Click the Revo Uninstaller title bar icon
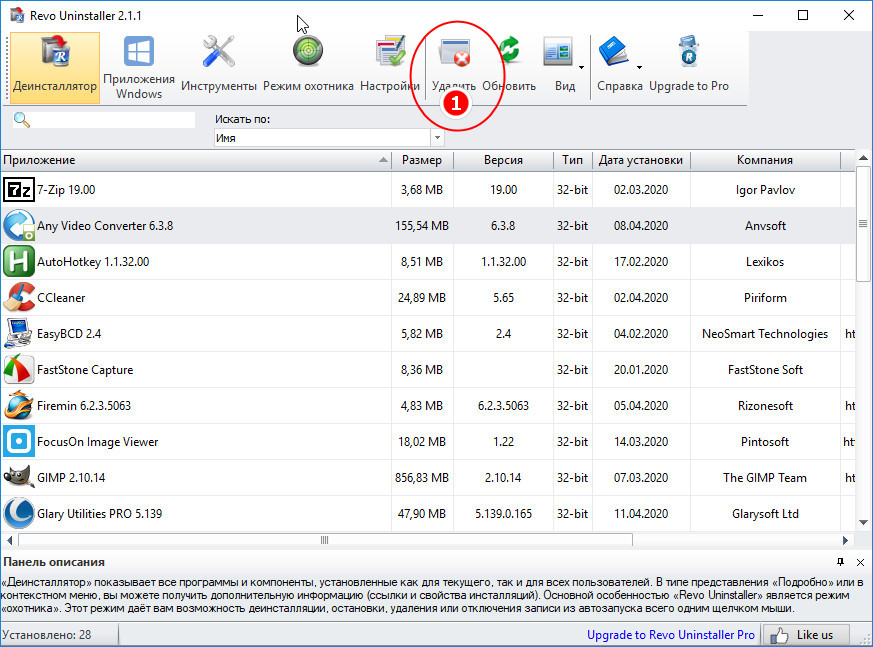This screenshot has height=647, width=873. coord(17,15)
